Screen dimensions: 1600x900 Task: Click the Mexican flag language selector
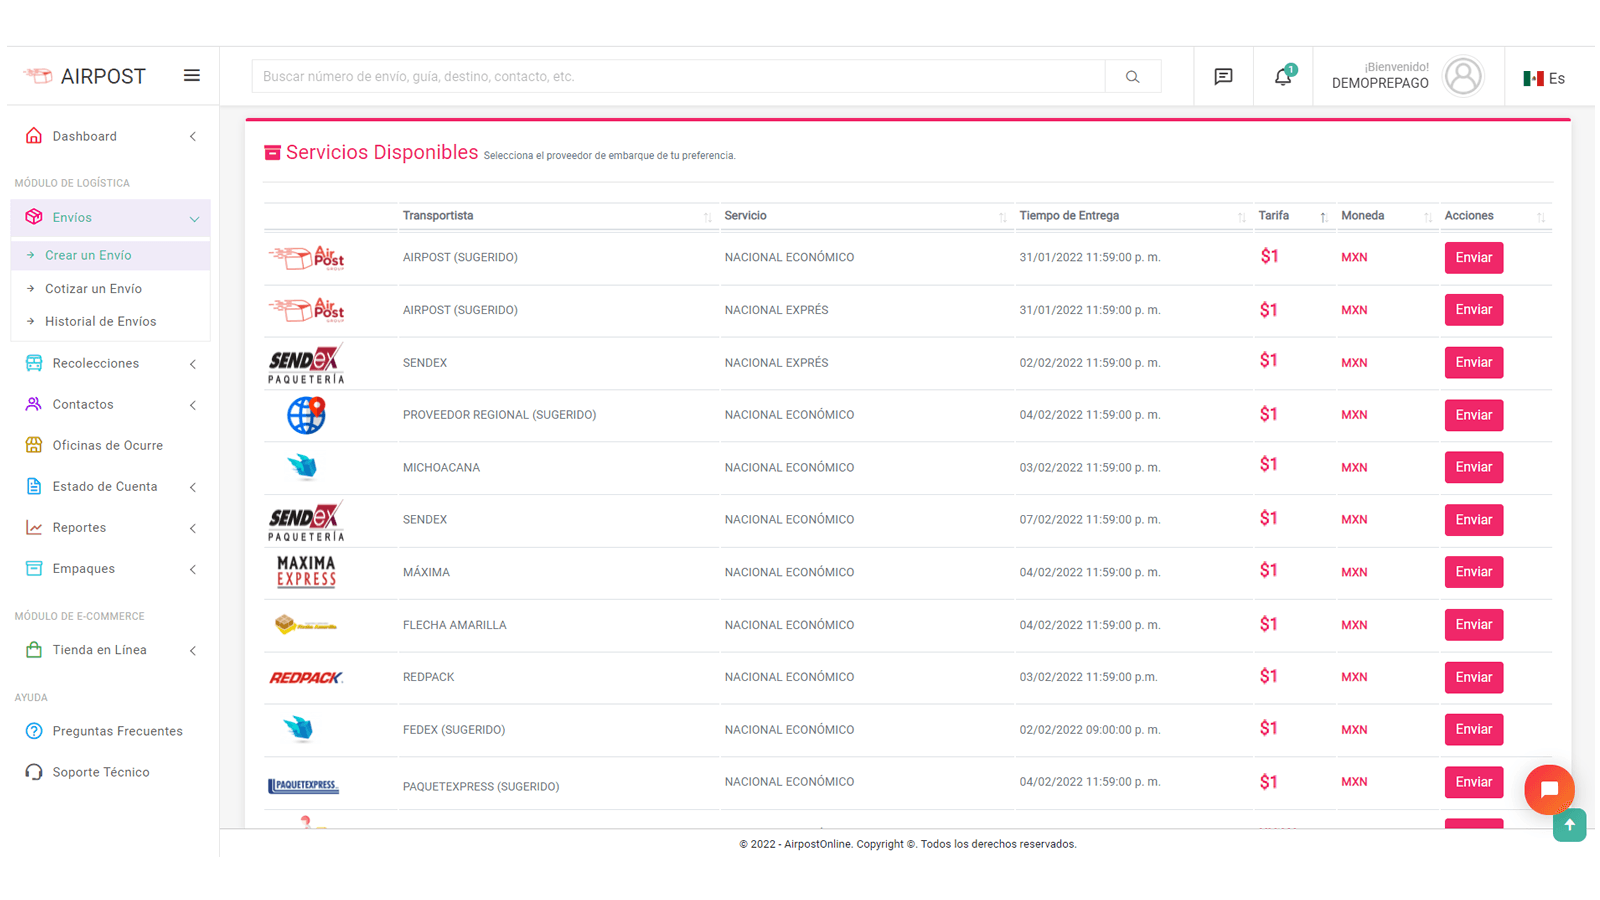[x=1533, y=77]
